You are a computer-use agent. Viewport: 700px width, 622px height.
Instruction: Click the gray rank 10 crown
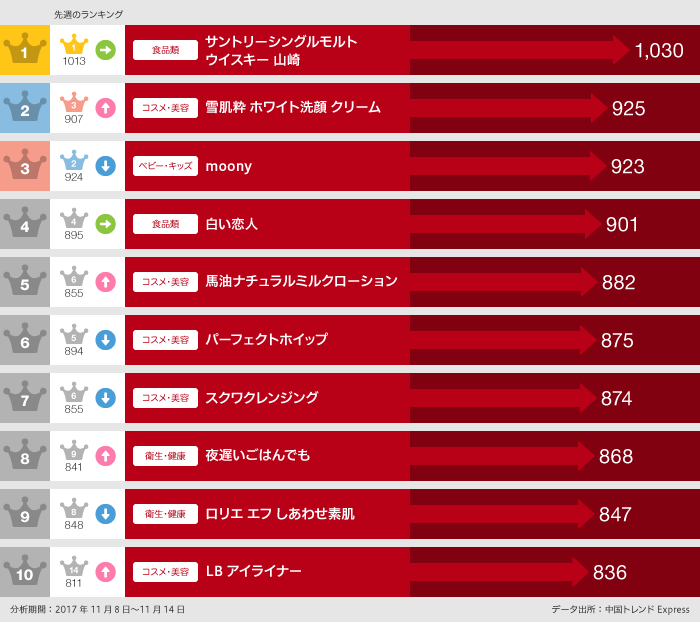tap(24, 571)
